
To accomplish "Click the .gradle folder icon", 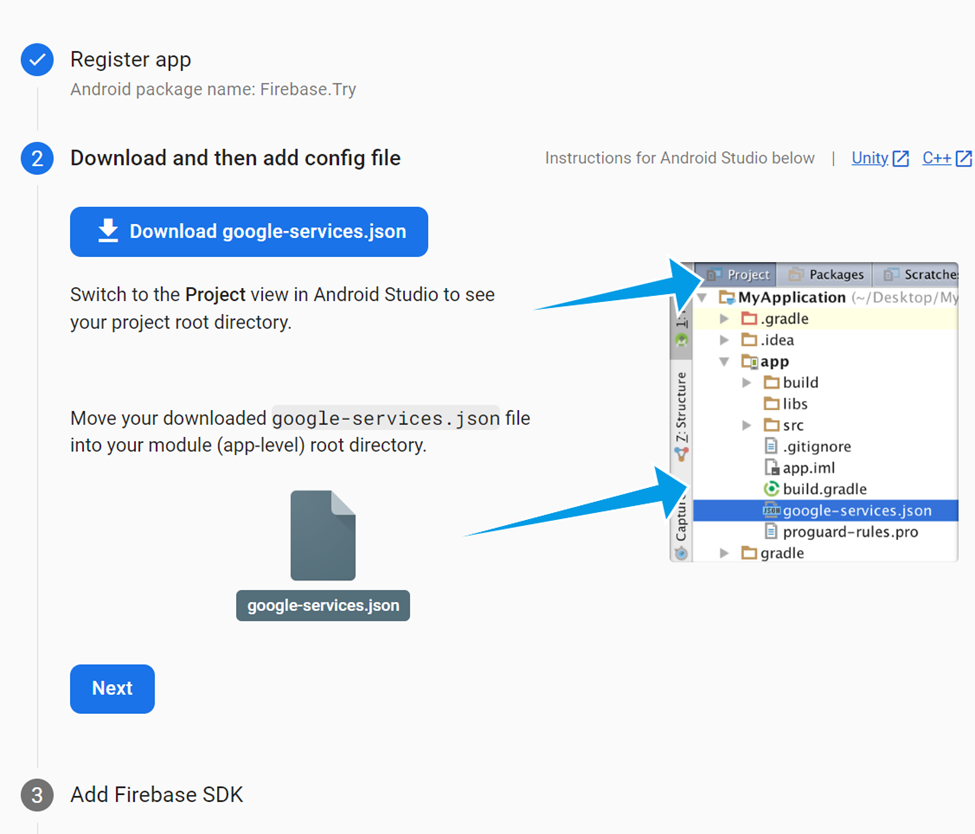I will [749, 318].
